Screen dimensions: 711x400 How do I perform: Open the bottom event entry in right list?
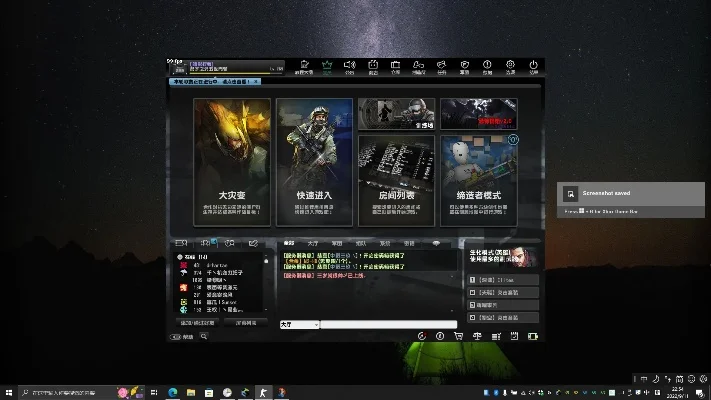503,317
